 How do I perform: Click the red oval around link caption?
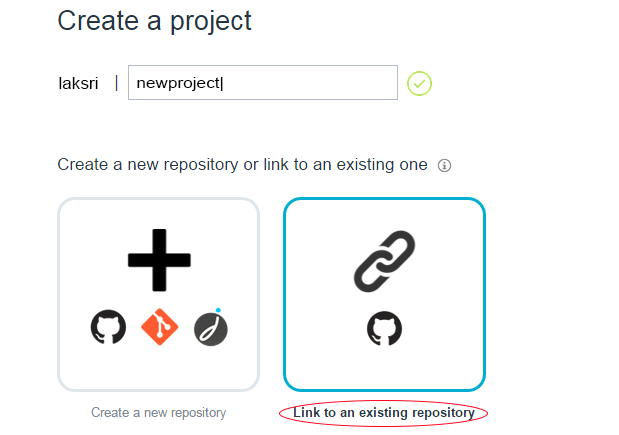coord(383,413)
